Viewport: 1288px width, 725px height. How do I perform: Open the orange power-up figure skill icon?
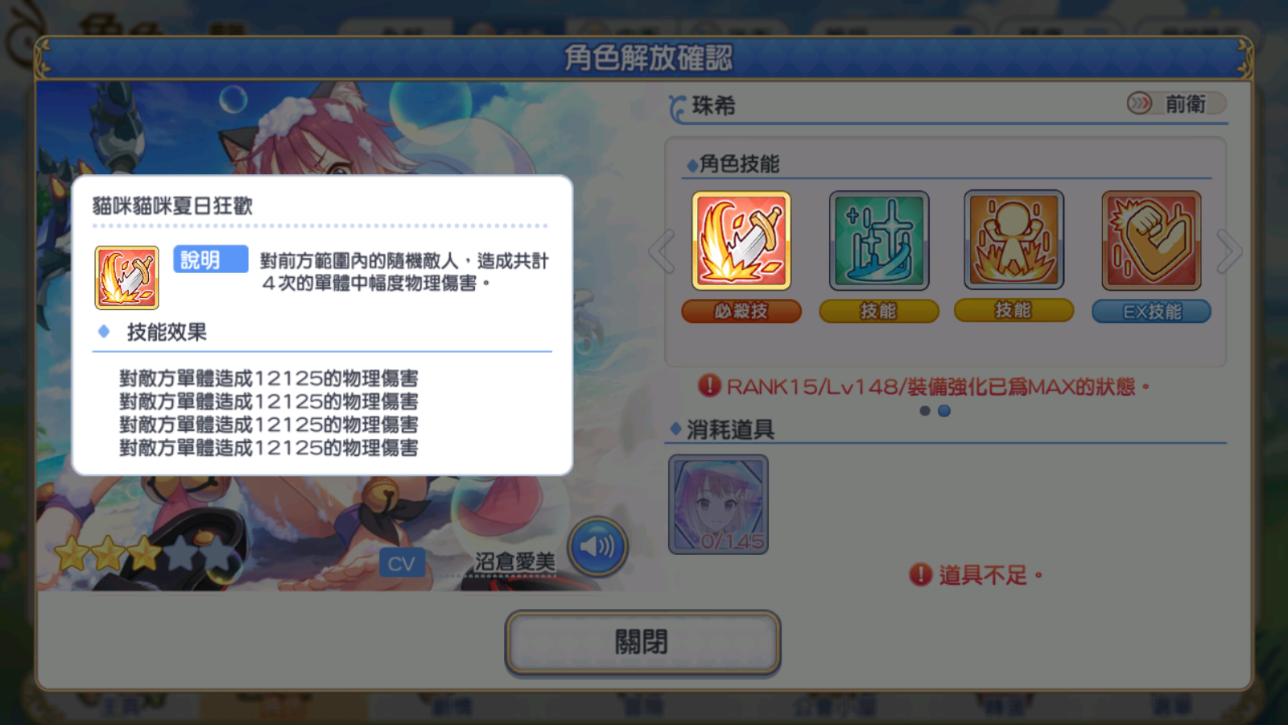coord(1014,240)
